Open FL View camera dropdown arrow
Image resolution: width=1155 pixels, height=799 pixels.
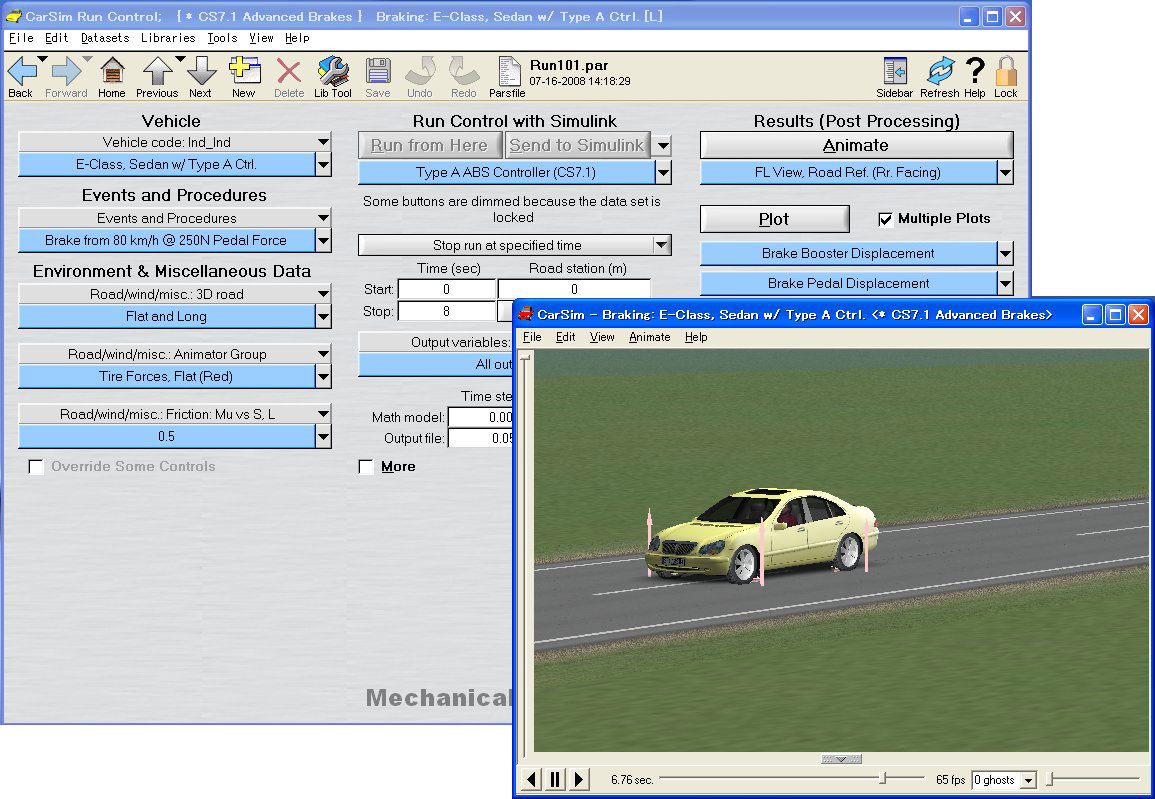(x=1005, y=172)
